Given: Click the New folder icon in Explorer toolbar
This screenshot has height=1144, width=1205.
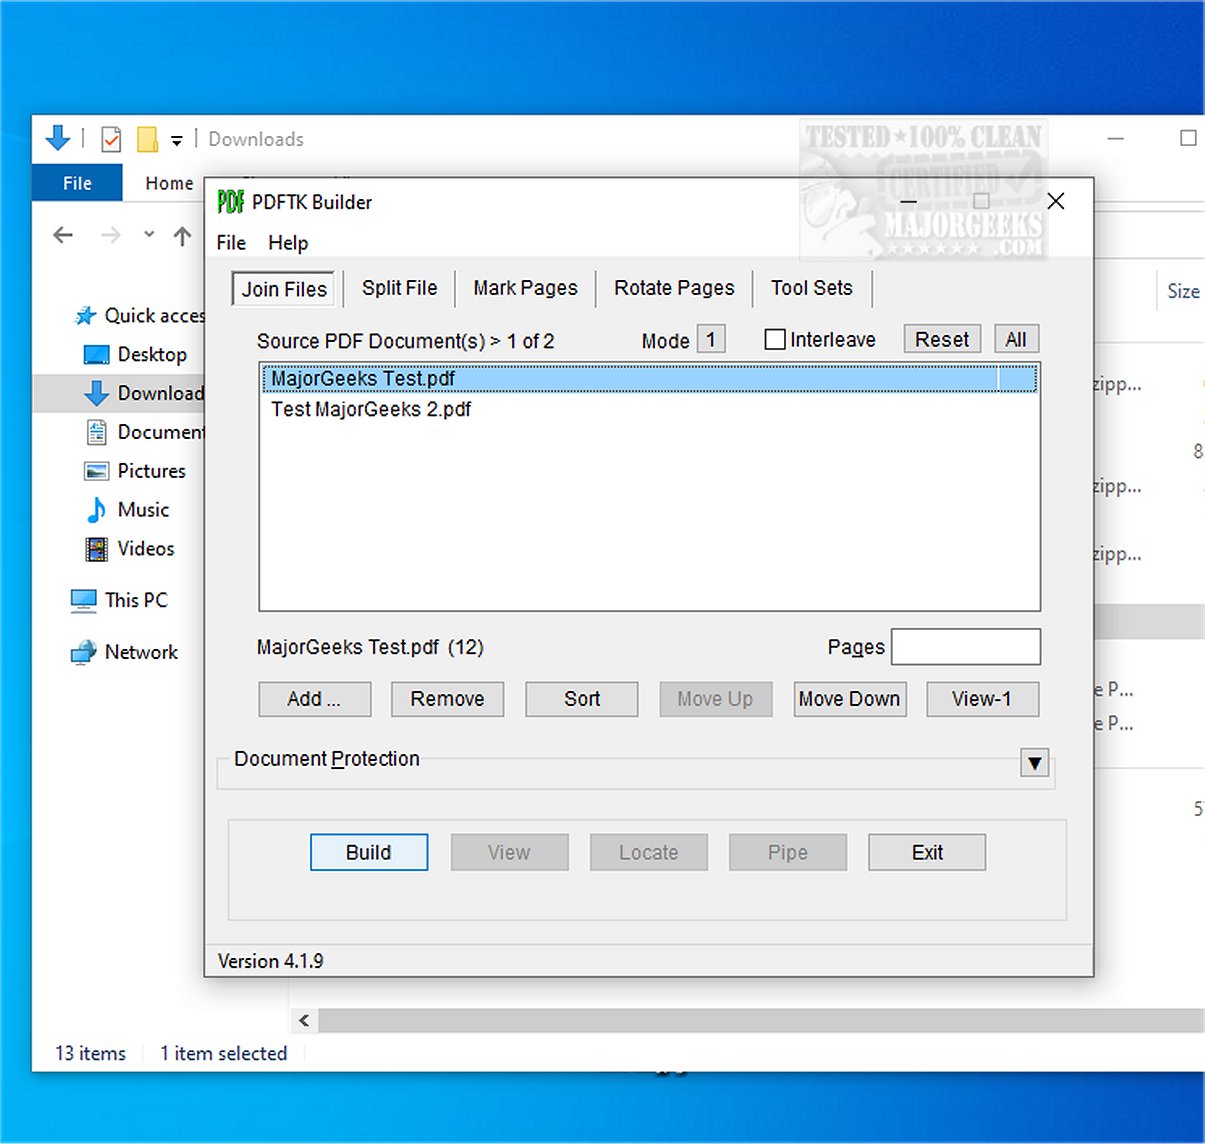Looking at the screenshot, I should [147, 139].
